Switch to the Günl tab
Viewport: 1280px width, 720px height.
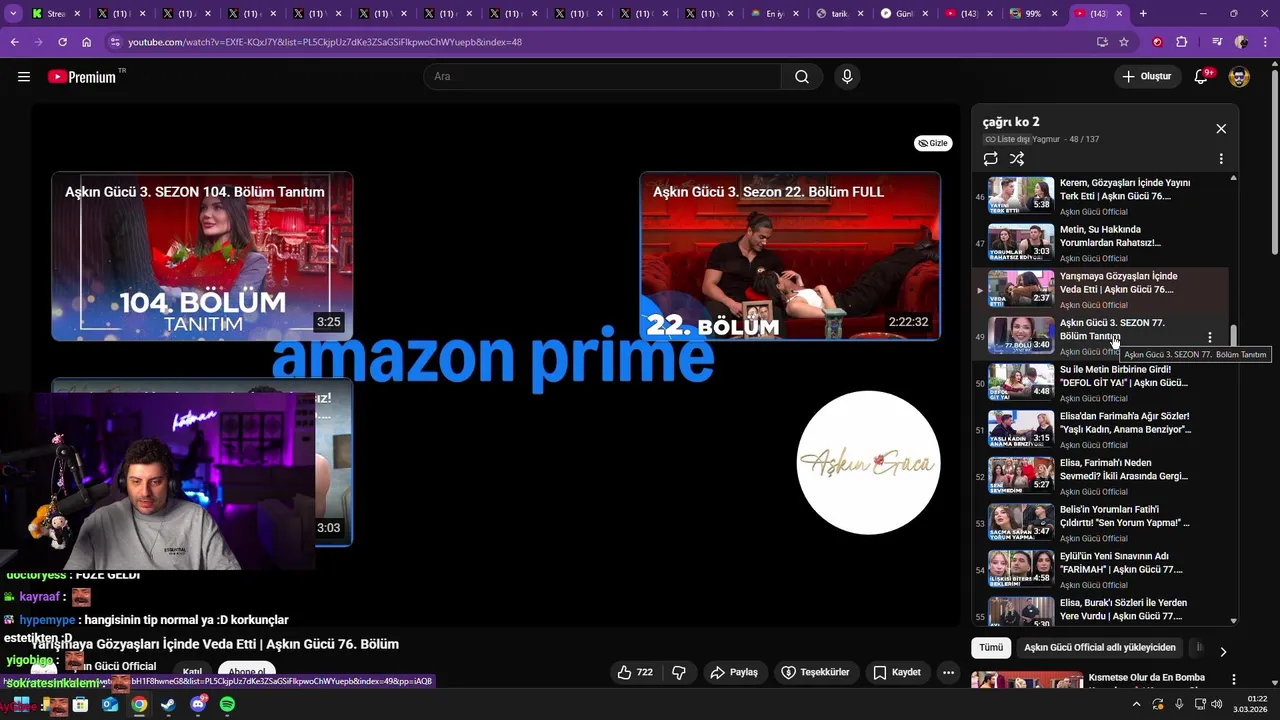click(905, 13)
